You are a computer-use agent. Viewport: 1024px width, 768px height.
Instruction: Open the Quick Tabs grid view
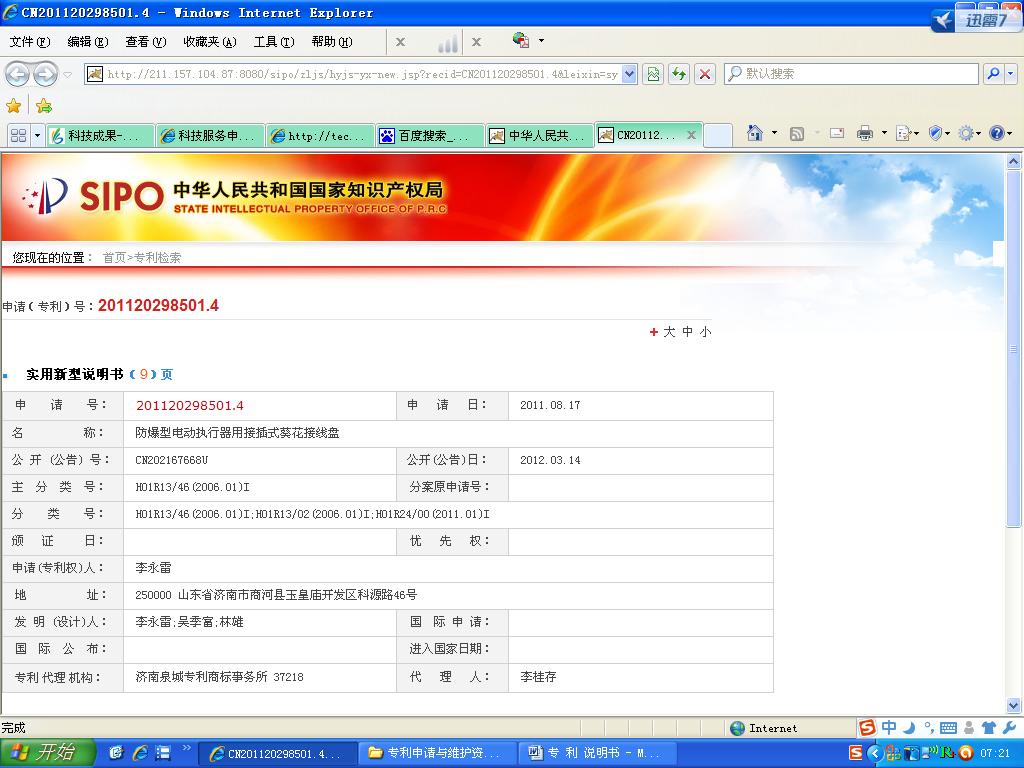click(18, 136)
